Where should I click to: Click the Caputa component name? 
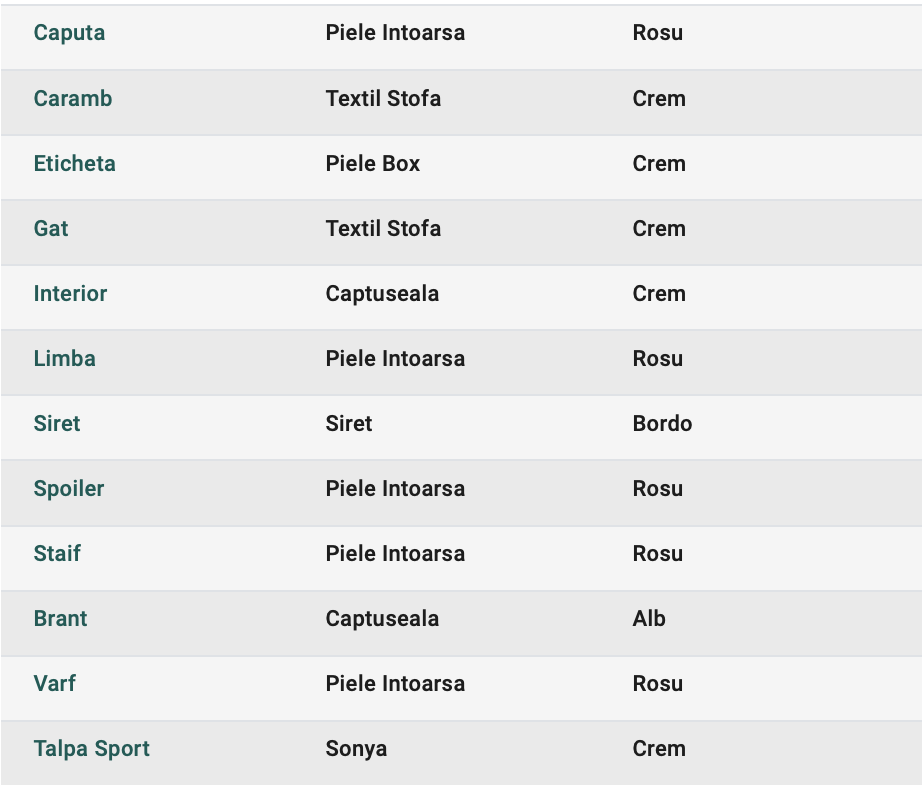point(69,34)
